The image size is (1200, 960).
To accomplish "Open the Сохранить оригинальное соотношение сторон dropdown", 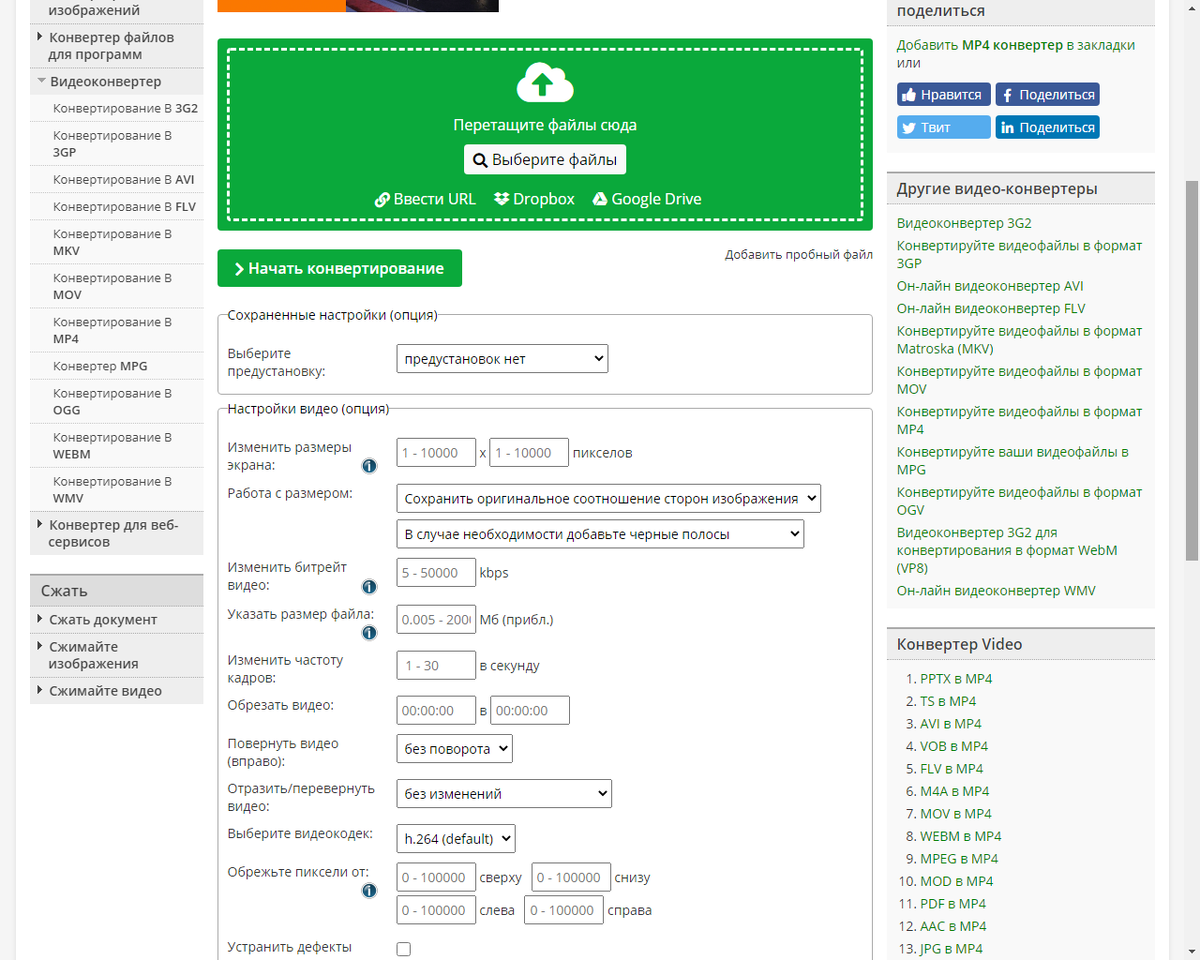I will [608, 498].
